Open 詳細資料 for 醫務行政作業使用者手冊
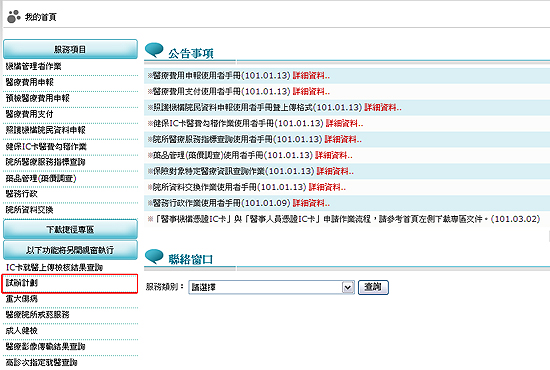 tap(311, 203)
